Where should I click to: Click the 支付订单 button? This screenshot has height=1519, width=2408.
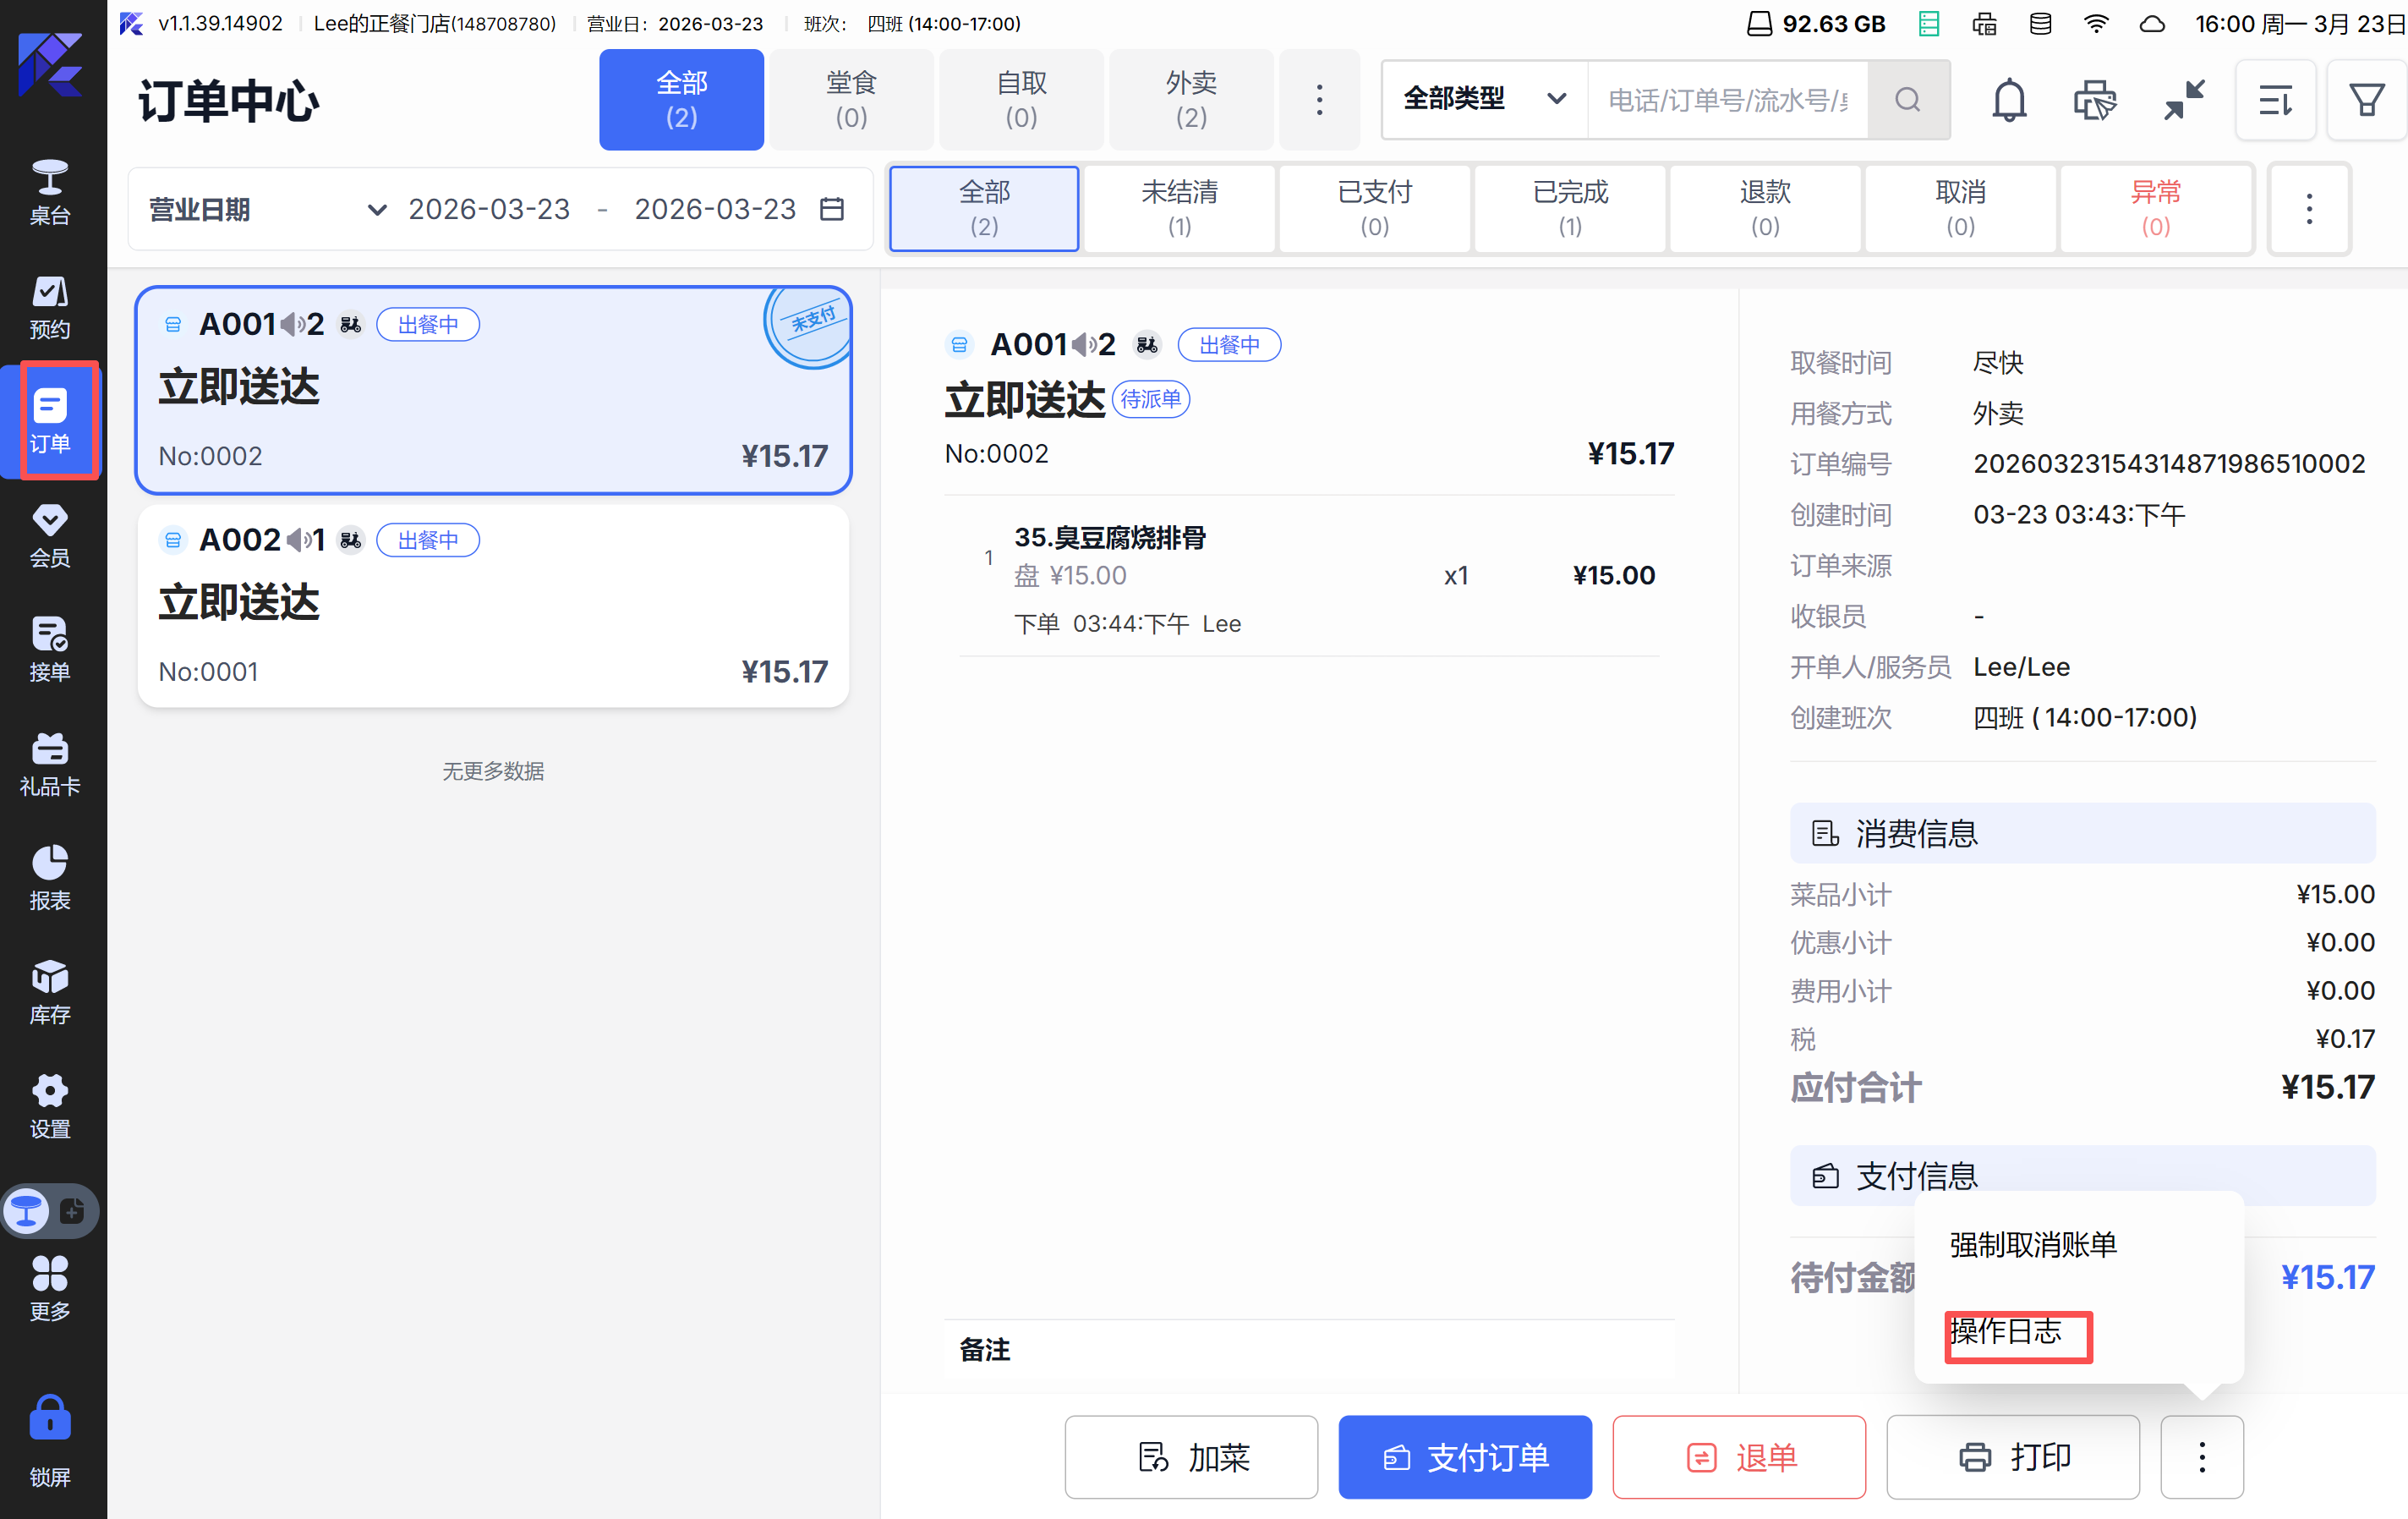tap(1464, 1457)
